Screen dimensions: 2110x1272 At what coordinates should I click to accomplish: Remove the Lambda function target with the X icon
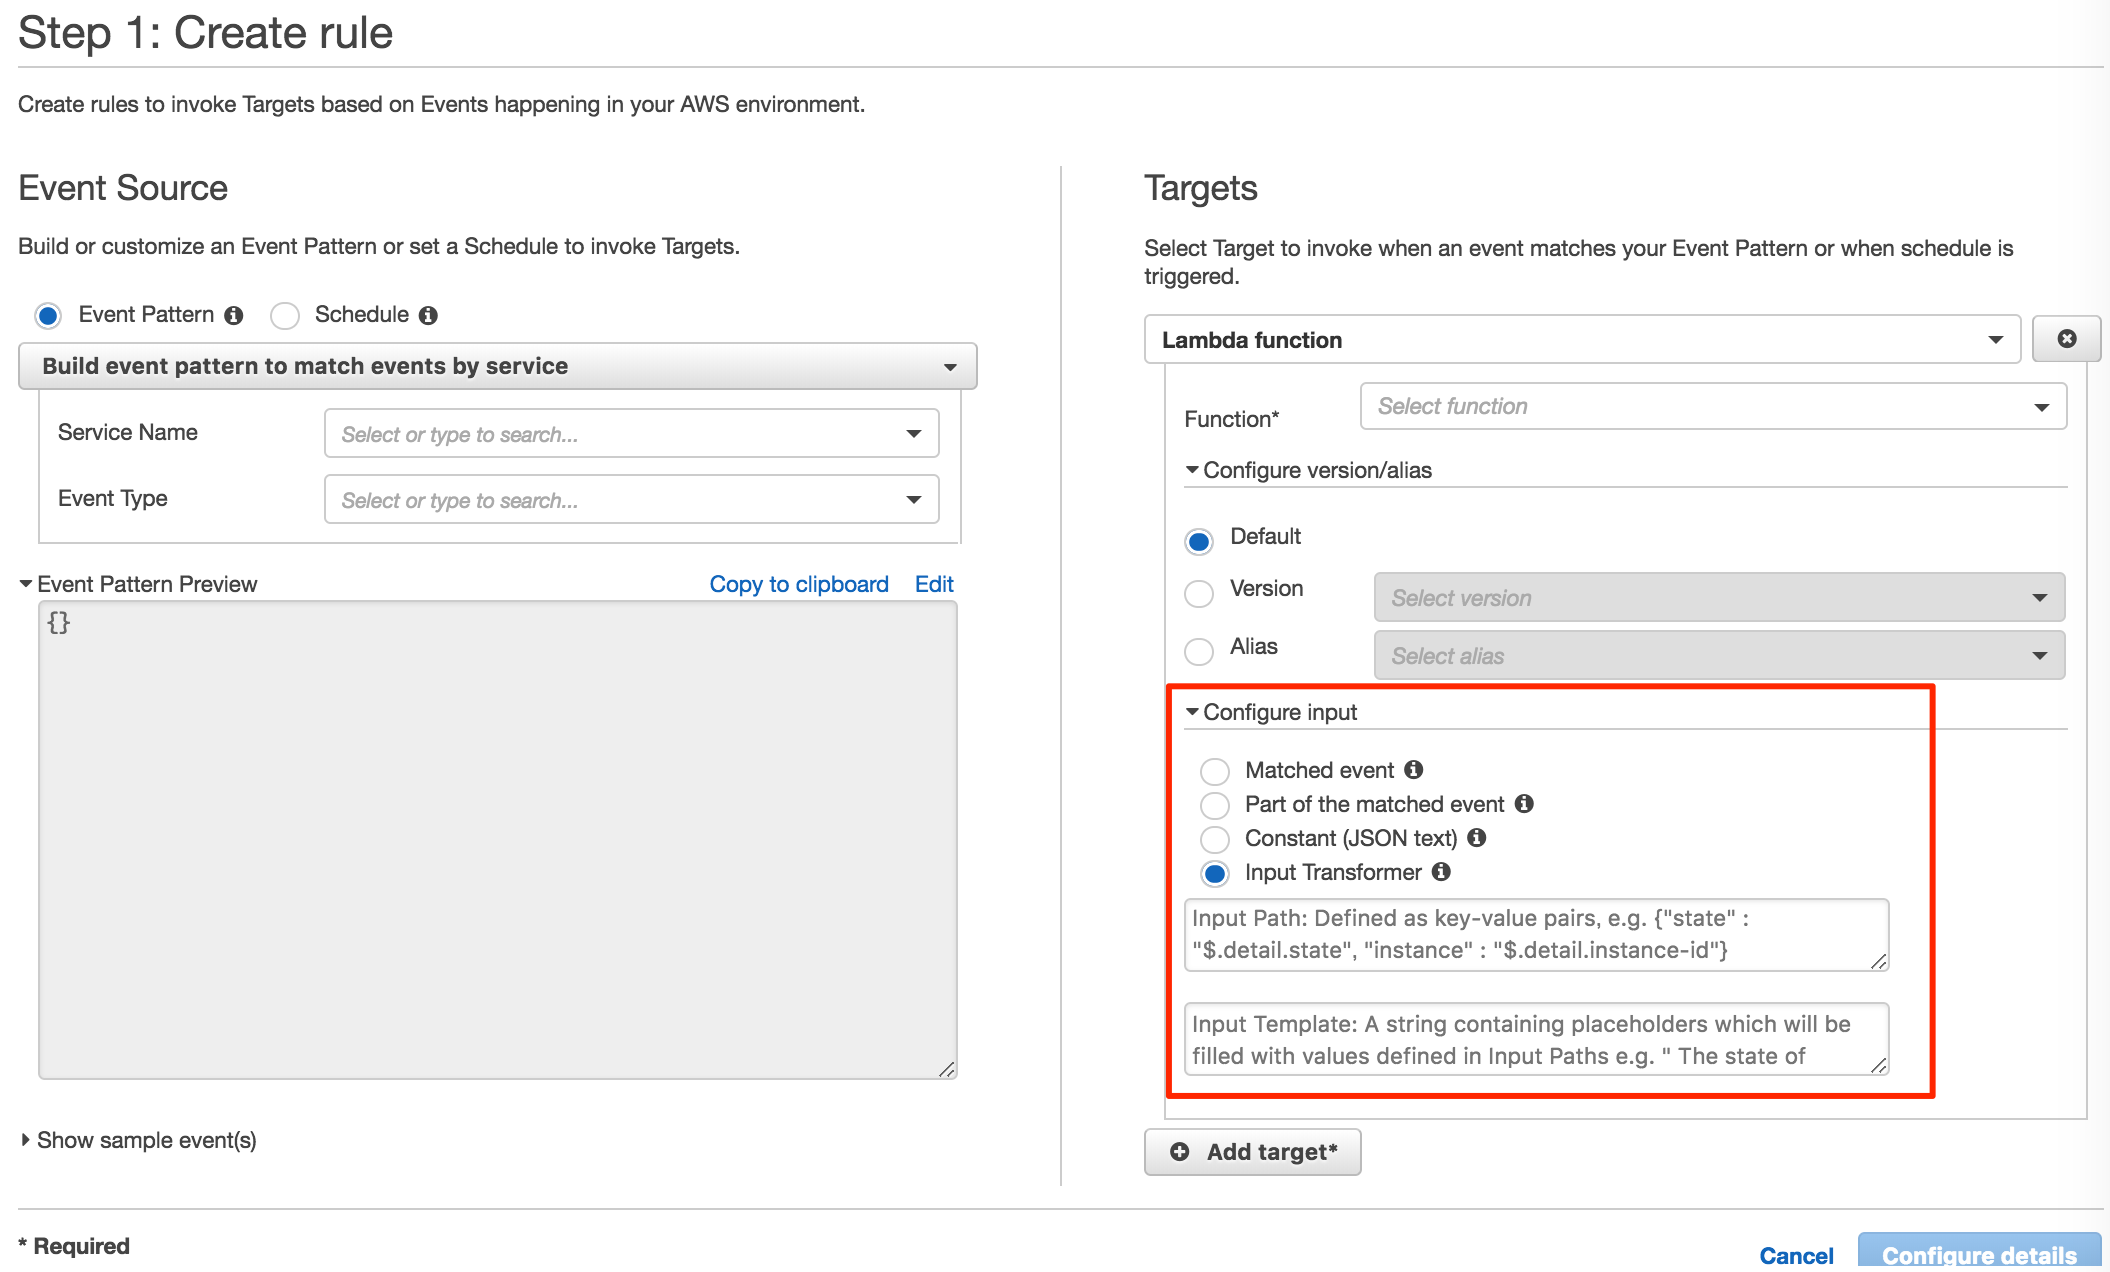pos(2066,338)
